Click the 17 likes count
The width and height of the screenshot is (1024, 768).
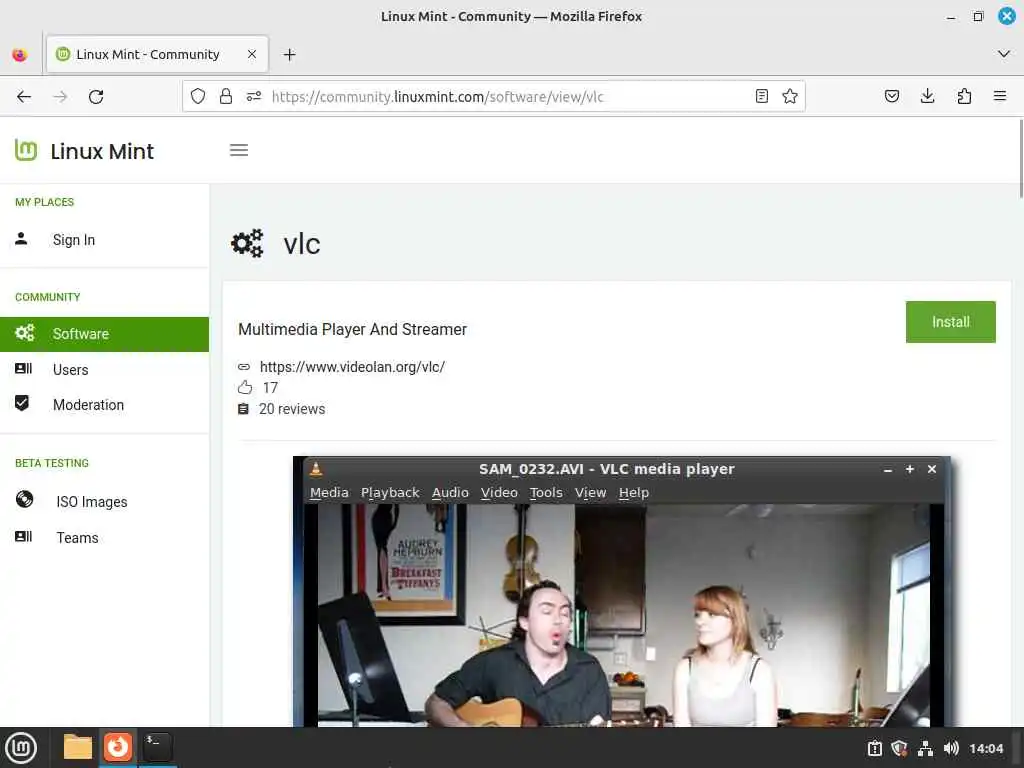(x=270, y=388)
